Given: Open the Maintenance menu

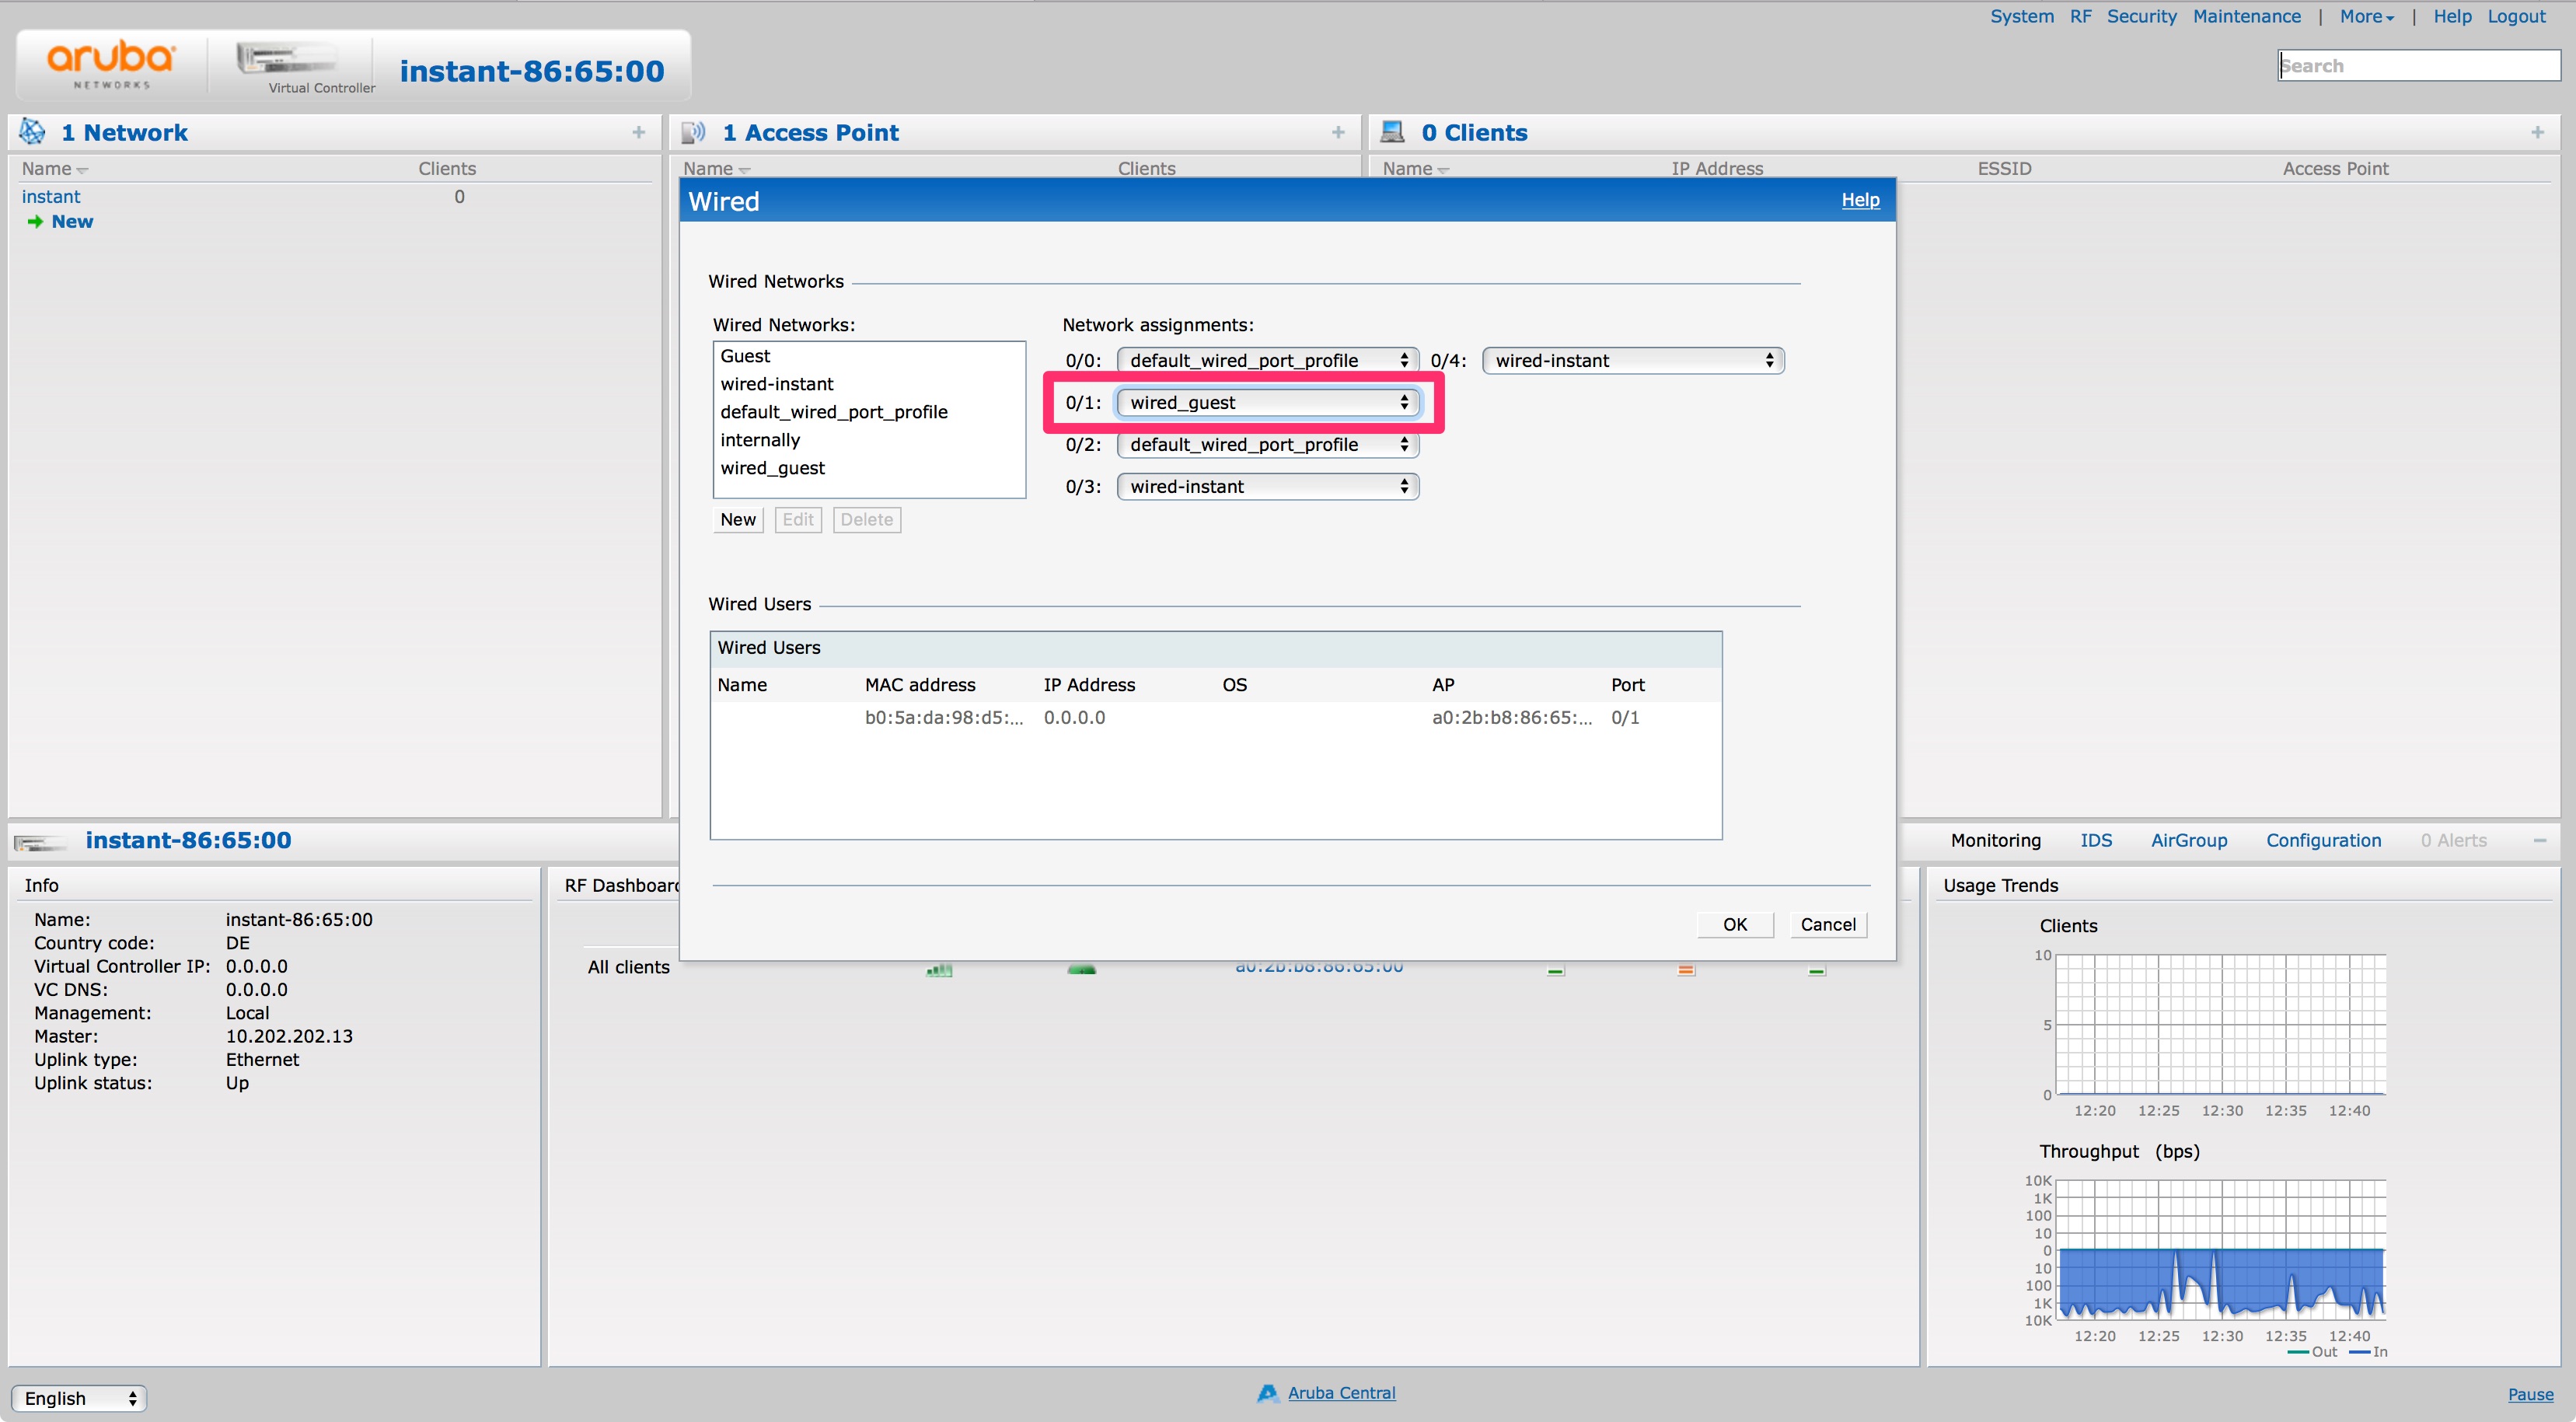Looking at the screenshot, I should [x=2246, y=16].
